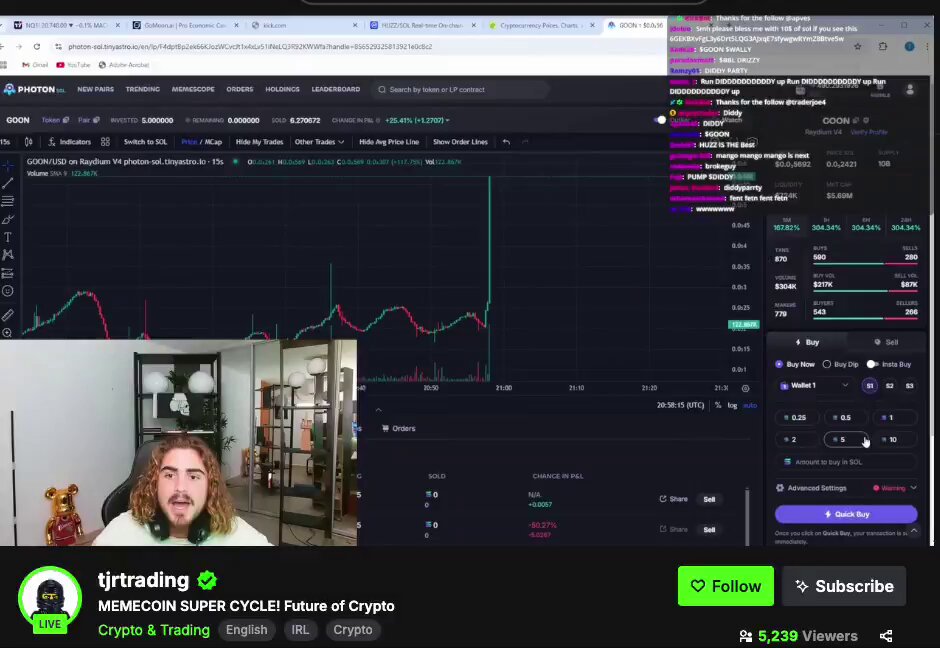This screenshot has width=940, height=648.
Task: Open the Wallet 1 dropdown
Action: pyautogui.click(x=814, y=386)
